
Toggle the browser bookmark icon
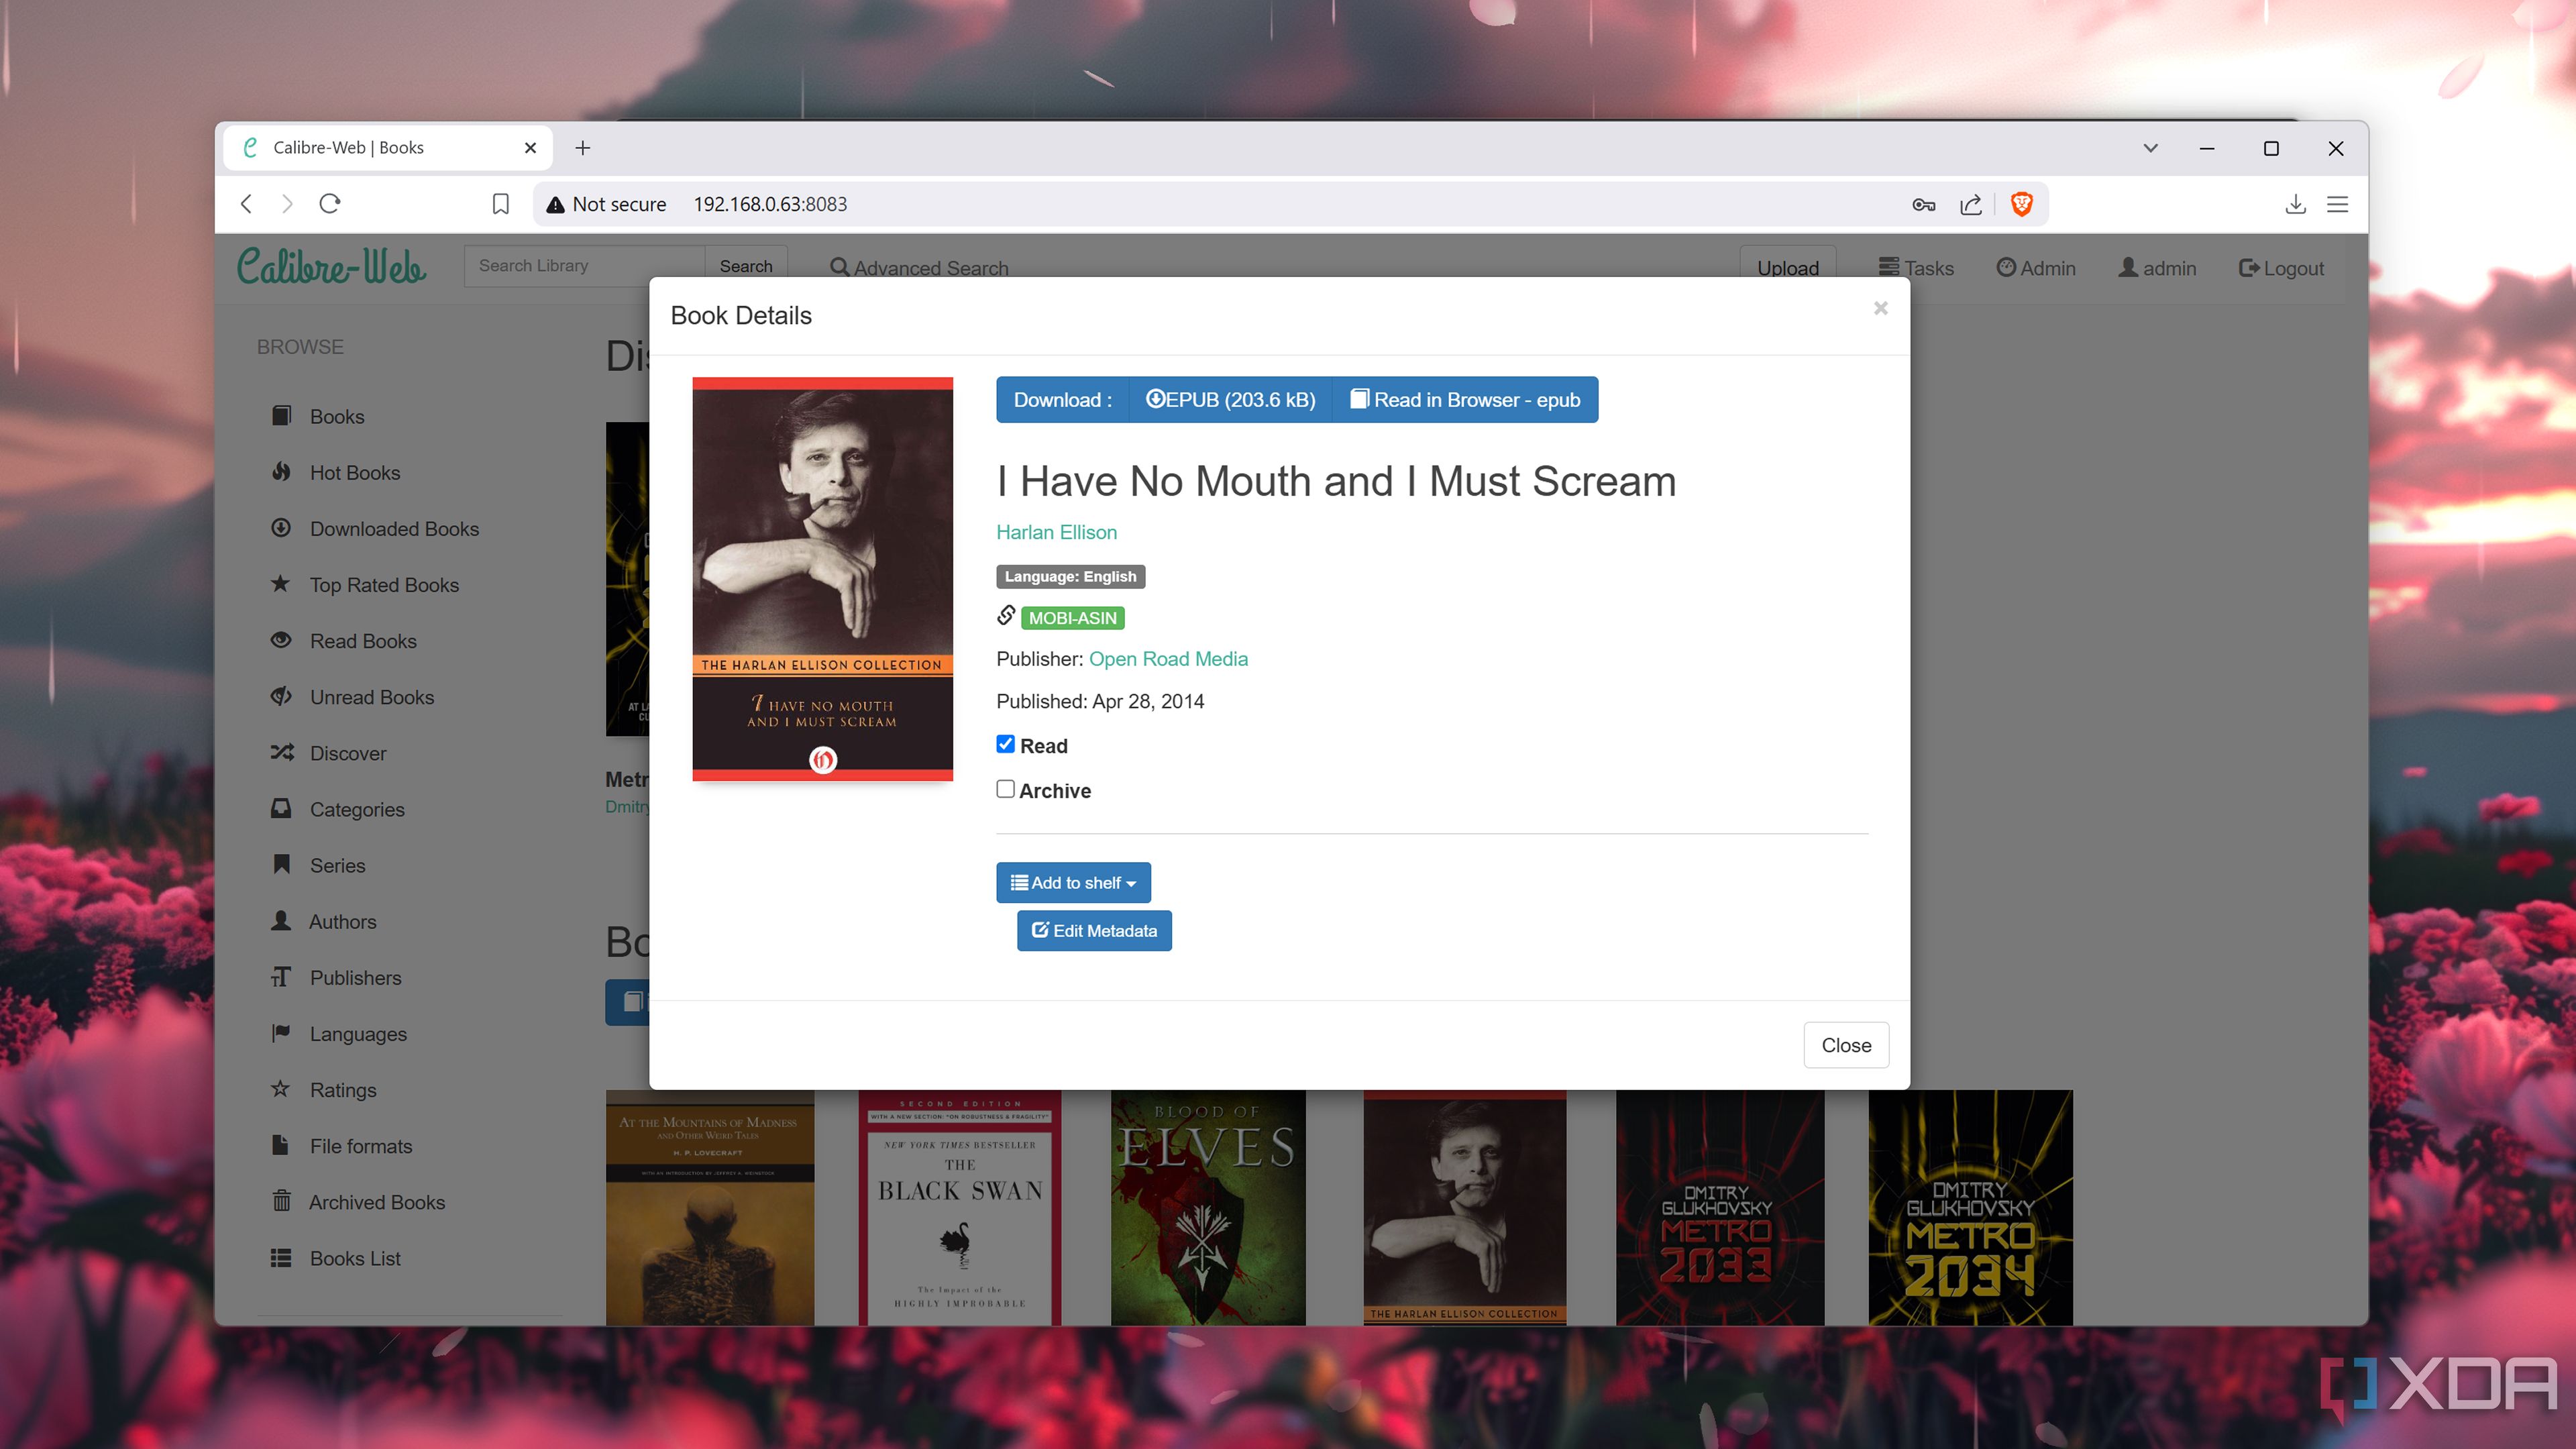pos(499,204)
